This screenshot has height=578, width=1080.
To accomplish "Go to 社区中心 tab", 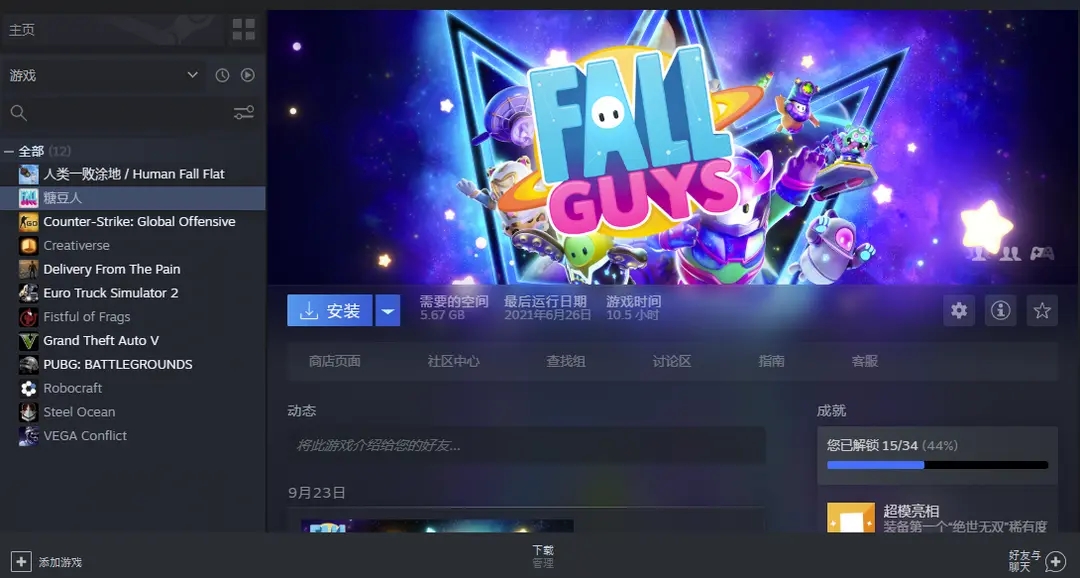I will coord(453,361).
